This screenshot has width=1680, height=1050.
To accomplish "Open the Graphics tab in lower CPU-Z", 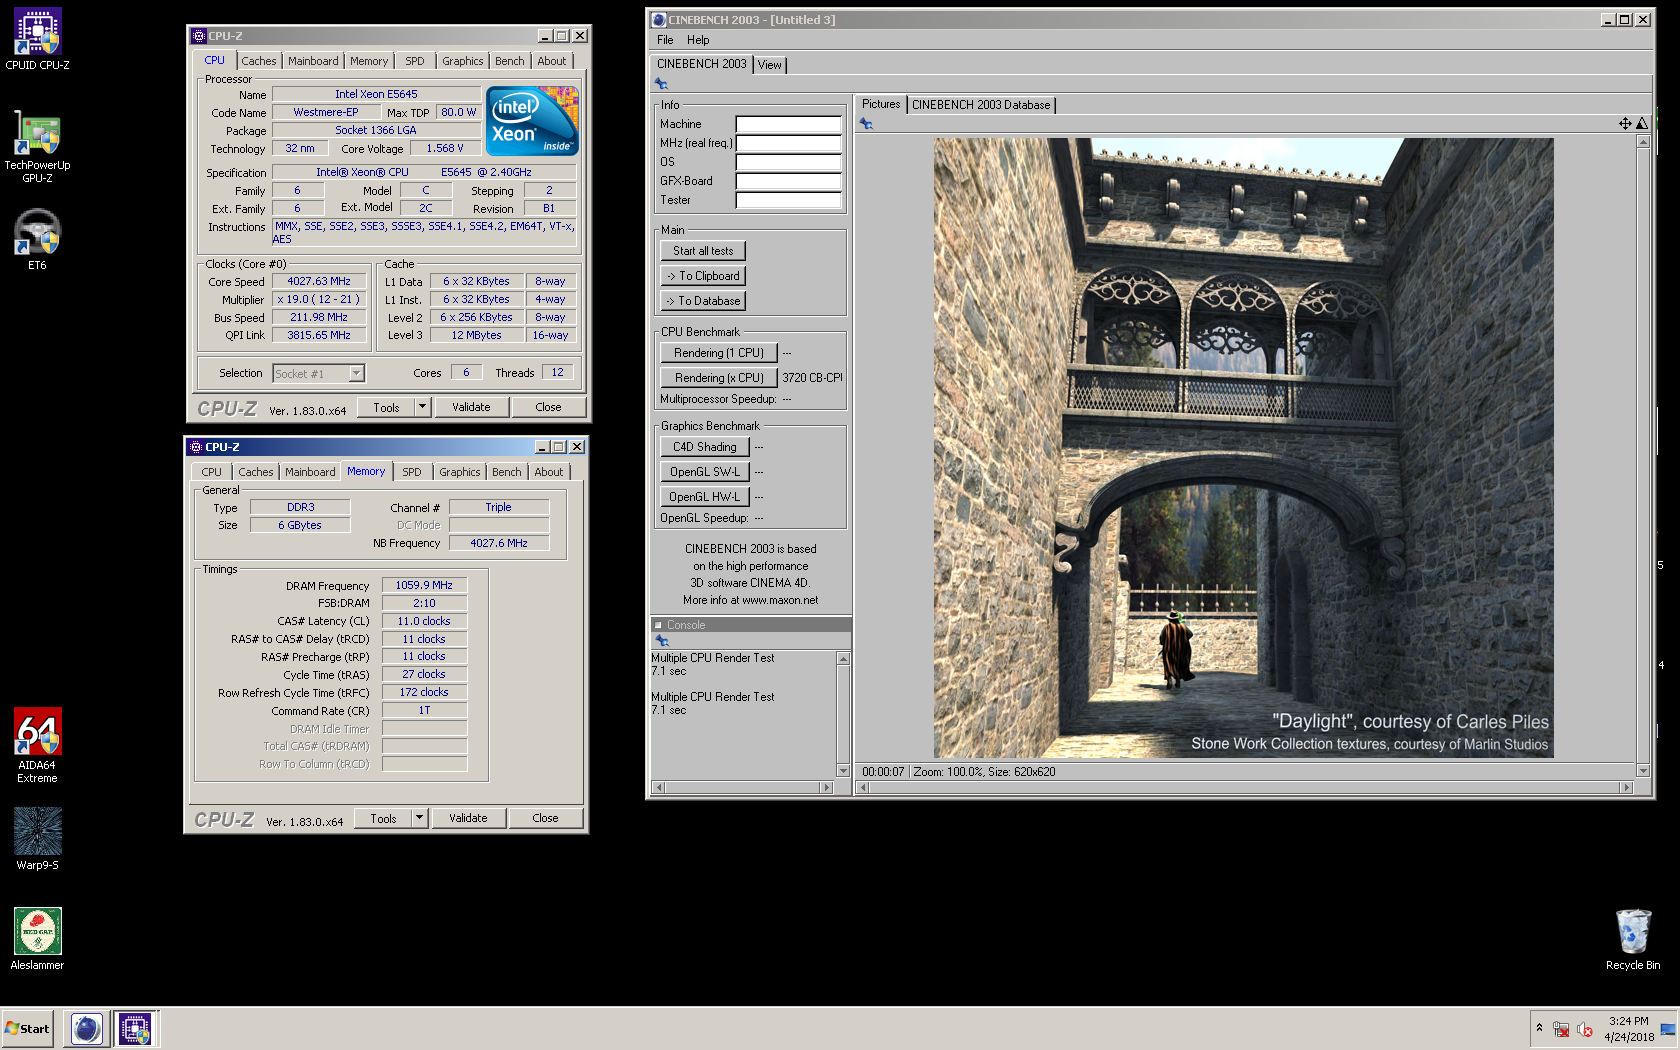I will click(x=460, y=472).
